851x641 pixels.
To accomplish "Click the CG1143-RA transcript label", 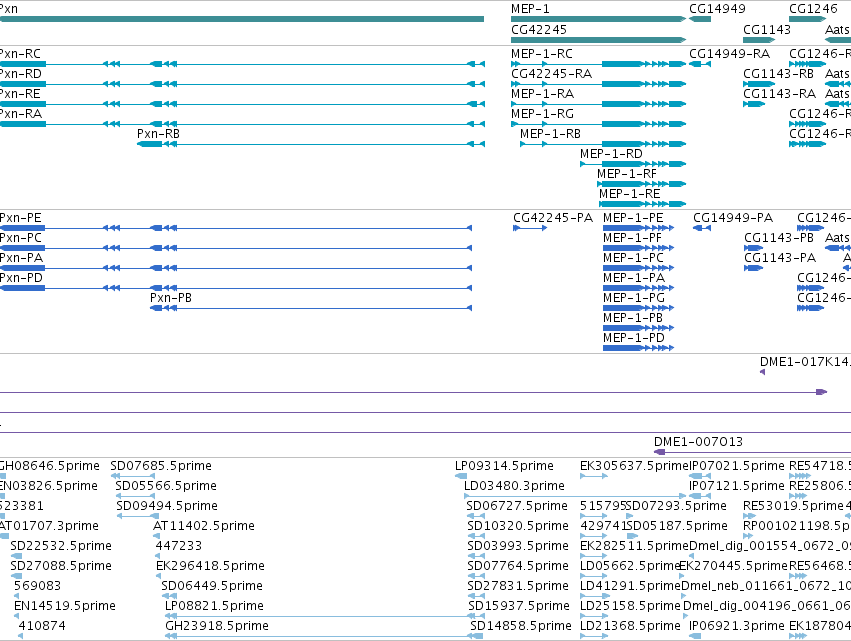I will tap(779, 94).
